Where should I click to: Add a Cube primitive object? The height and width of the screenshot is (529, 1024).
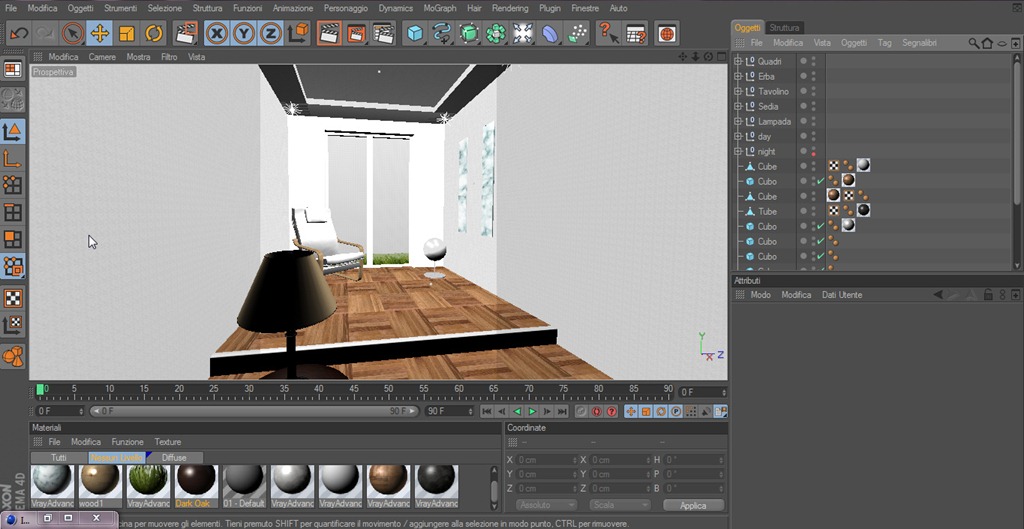click(x=415, y=33)
